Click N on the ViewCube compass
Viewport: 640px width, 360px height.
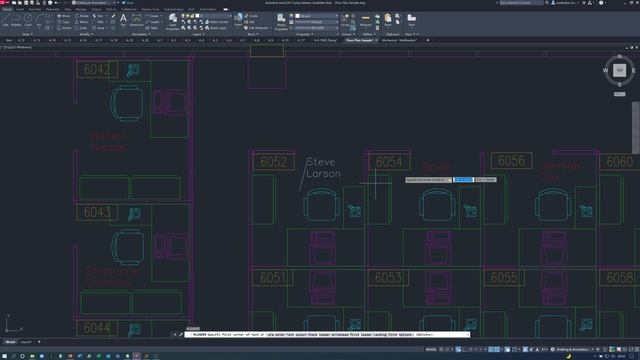click(x=619, y=56)
